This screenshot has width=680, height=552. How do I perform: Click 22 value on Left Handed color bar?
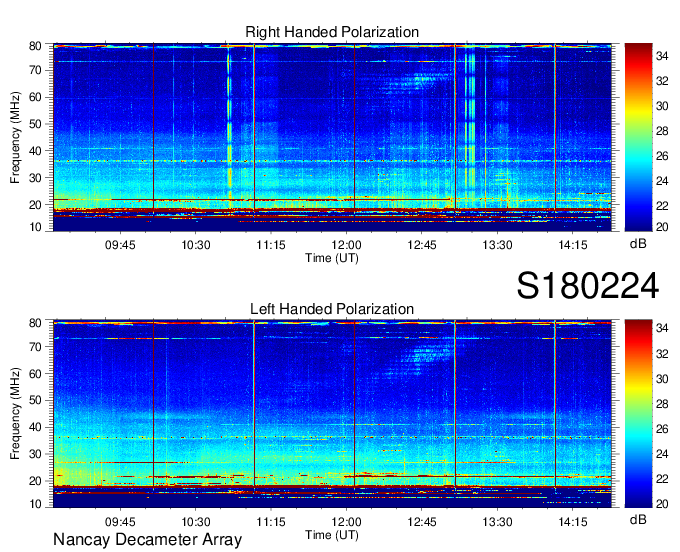click(662, 479)
